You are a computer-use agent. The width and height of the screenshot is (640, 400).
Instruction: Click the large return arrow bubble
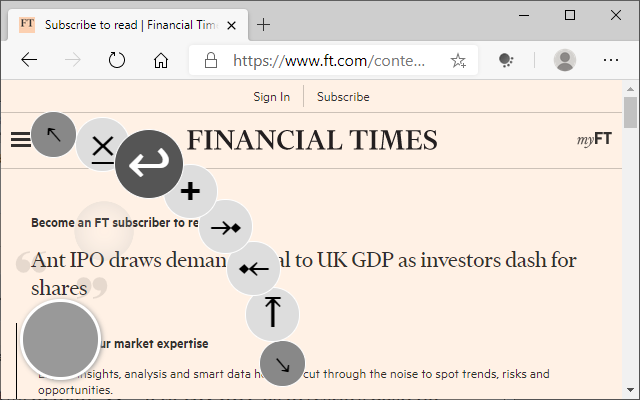point(149,164)
